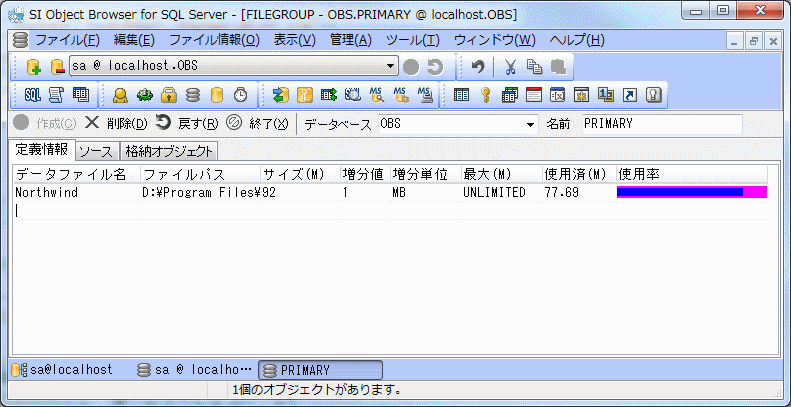Open the user management icon

pyautogui.click(x=120, y=96)
